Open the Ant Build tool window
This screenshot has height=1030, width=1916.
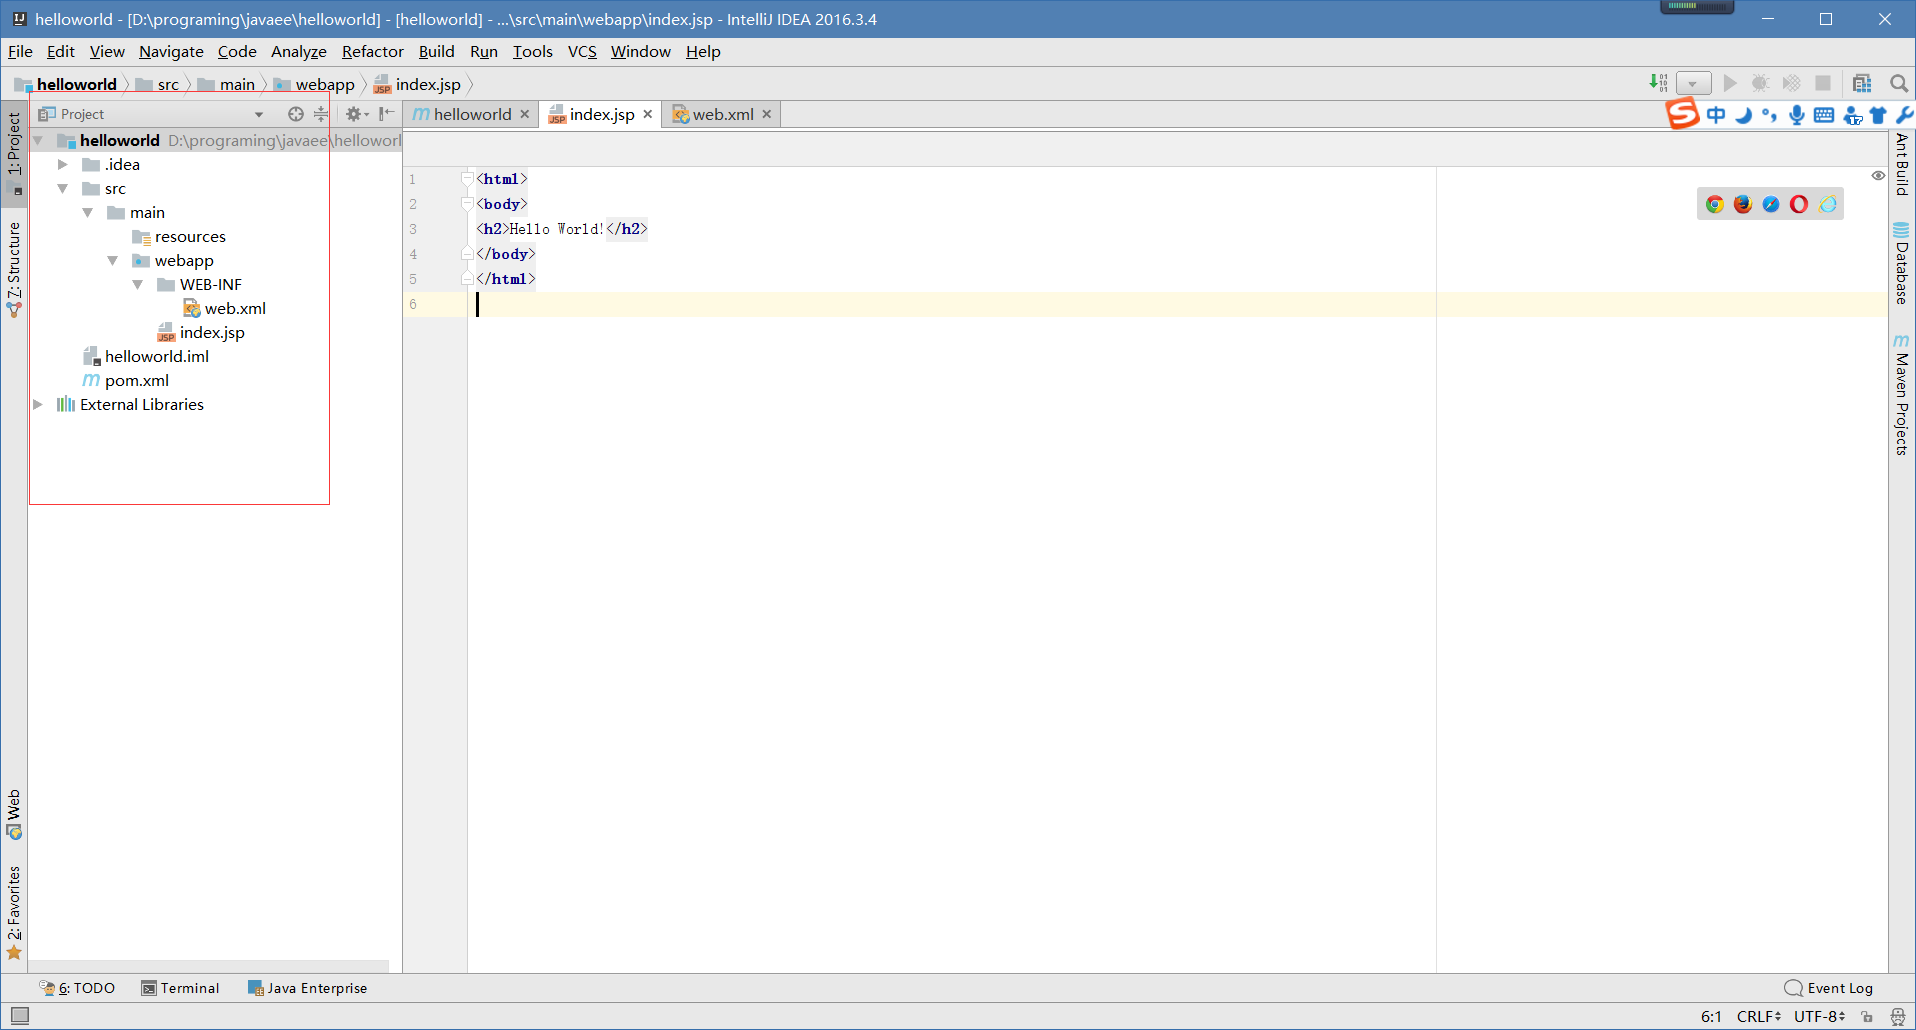1902,165
